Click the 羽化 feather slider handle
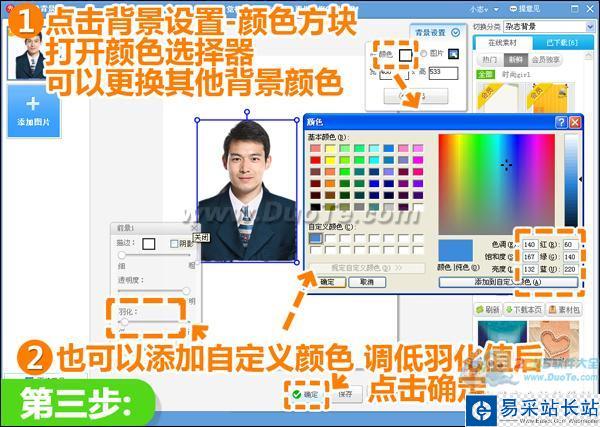This screenshot has width=600, height=427. (125, 322)
